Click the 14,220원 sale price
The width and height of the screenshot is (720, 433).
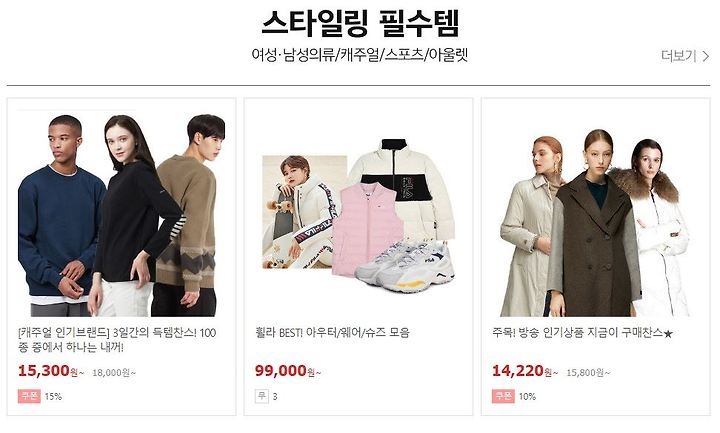pyautogui.click(x=525, y=371)
